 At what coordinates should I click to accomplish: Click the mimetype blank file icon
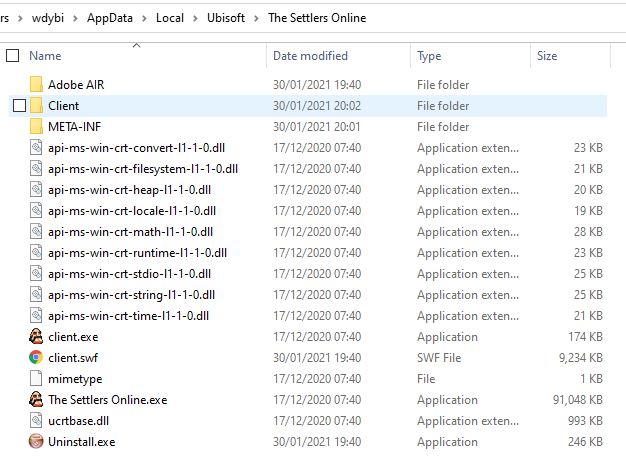pyautogui.click(x=36, y=379)
